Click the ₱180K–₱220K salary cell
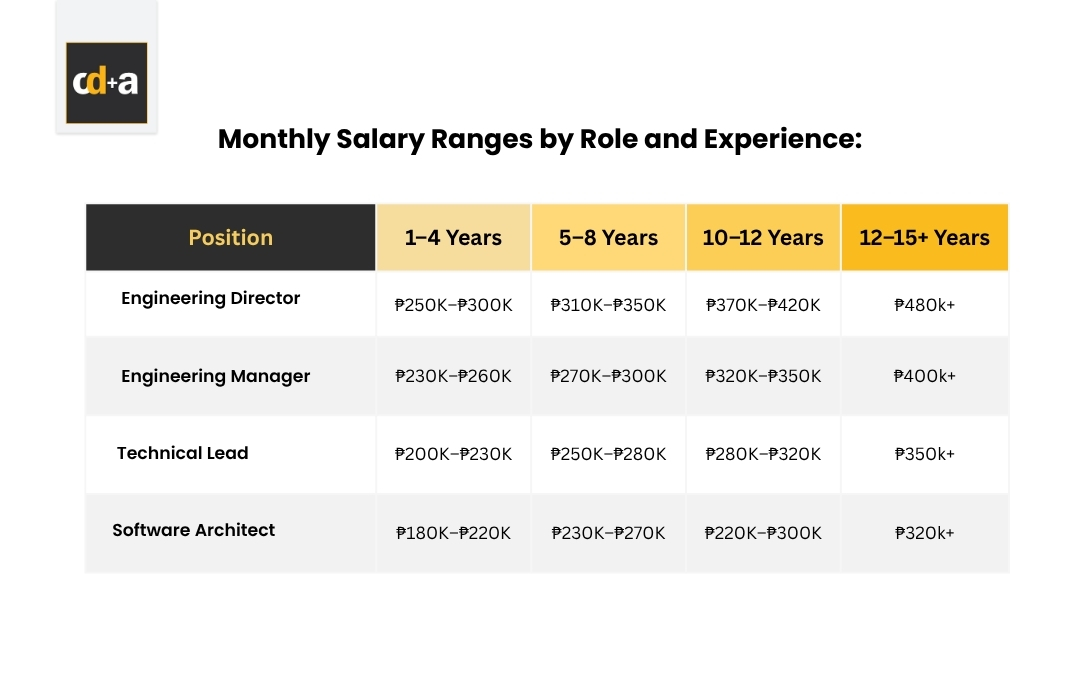Screen dimensions: 1080x700 click(x=453, y=533)
